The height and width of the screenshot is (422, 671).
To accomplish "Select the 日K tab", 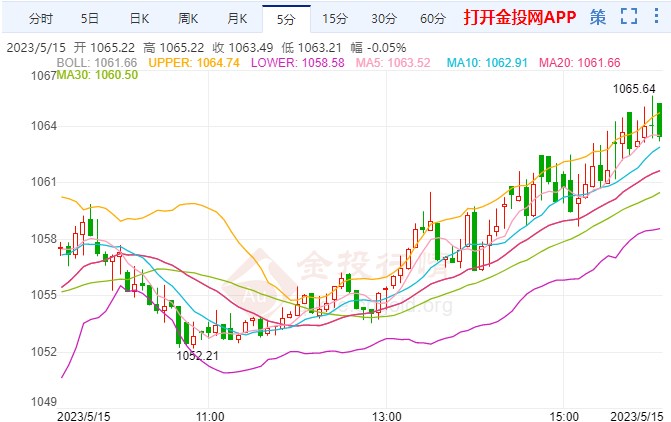I will 140,19.
